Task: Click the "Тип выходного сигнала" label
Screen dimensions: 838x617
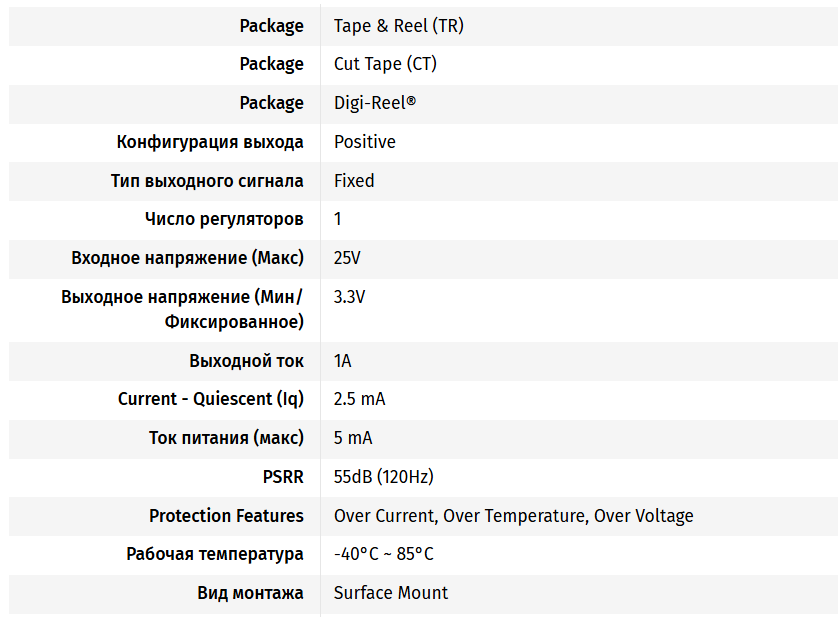Action: point(207,181)
